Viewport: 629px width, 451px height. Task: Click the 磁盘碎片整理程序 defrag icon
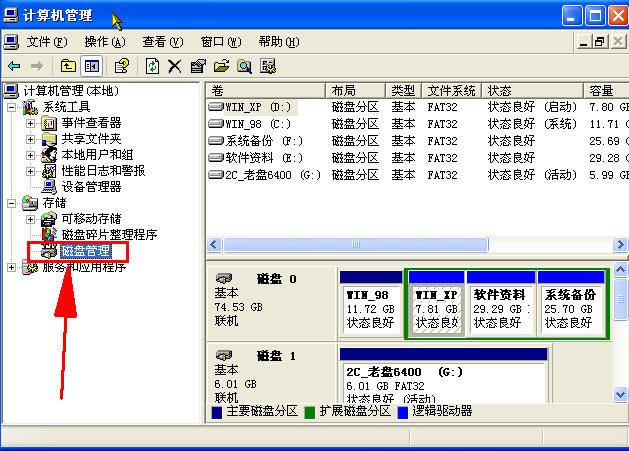coord(49,235)
